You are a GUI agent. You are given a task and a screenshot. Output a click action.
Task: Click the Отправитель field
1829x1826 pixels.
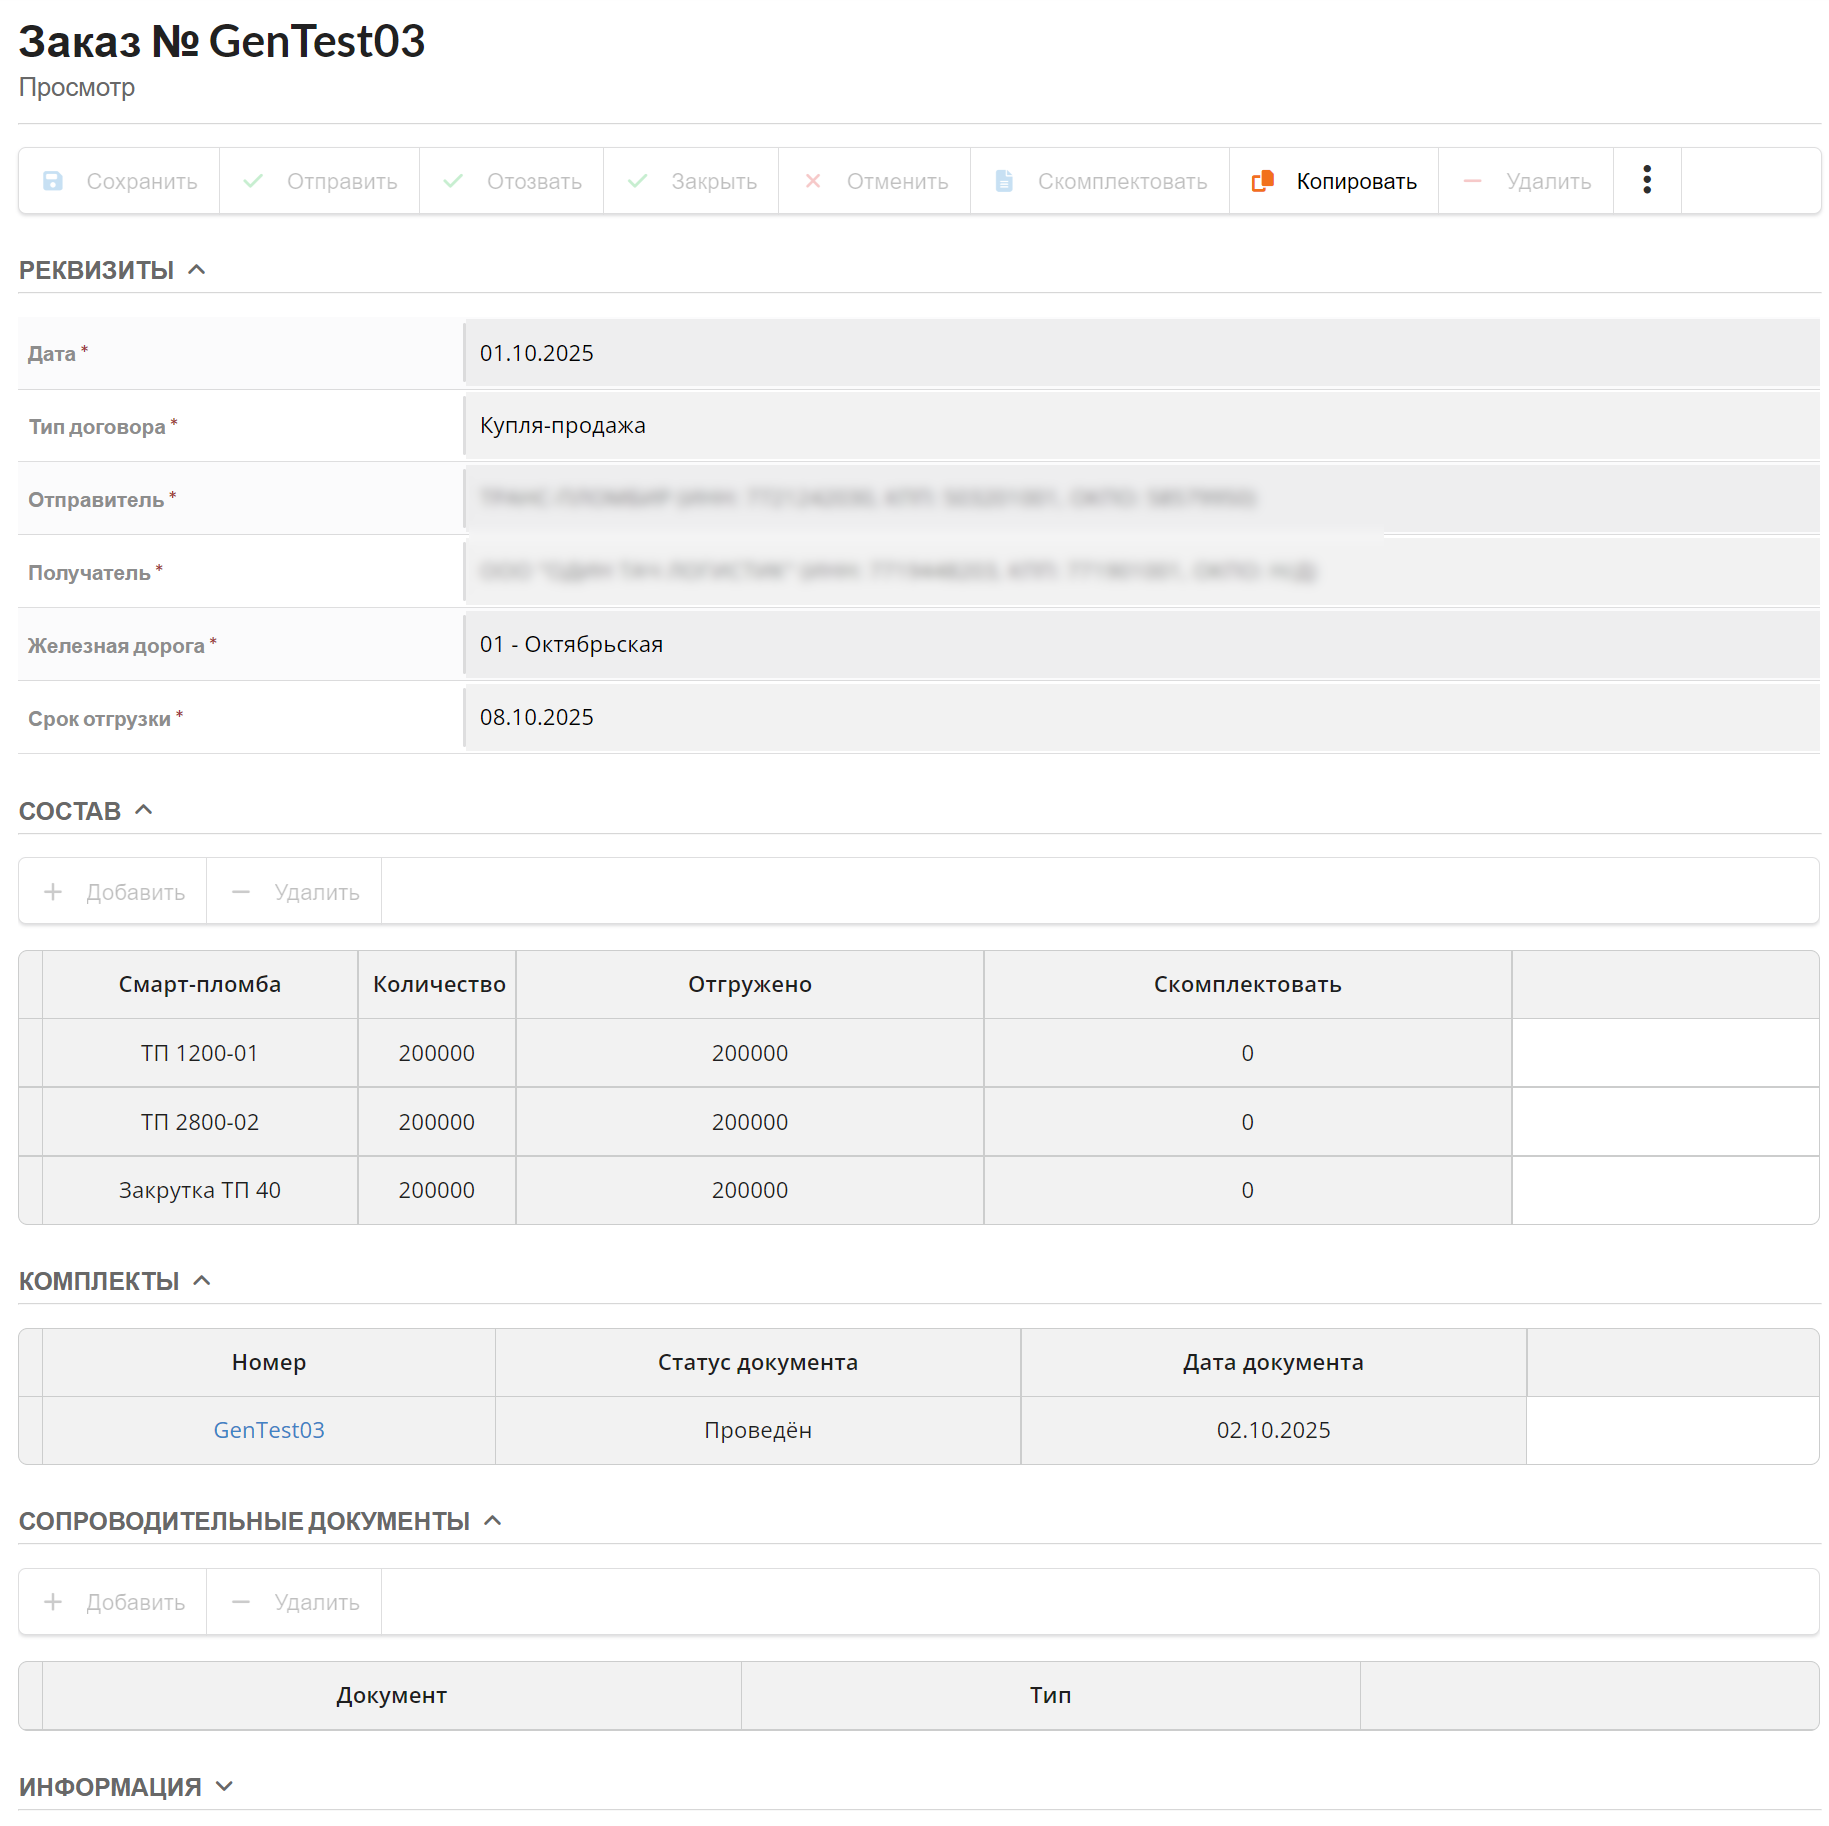coord(1142,498)
